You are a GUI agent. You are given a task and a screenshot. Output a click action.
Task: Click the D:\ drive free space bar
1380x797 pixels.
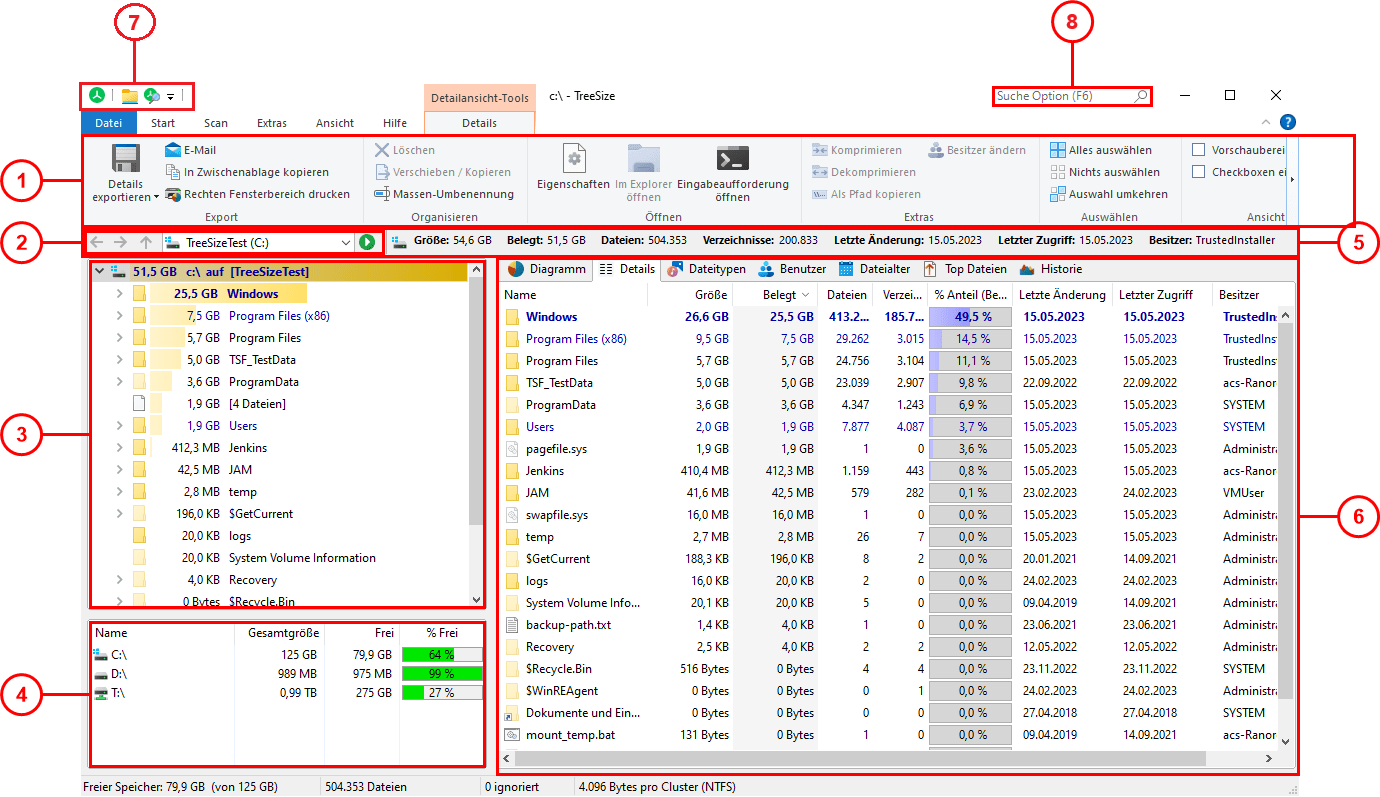coord(441,674)
